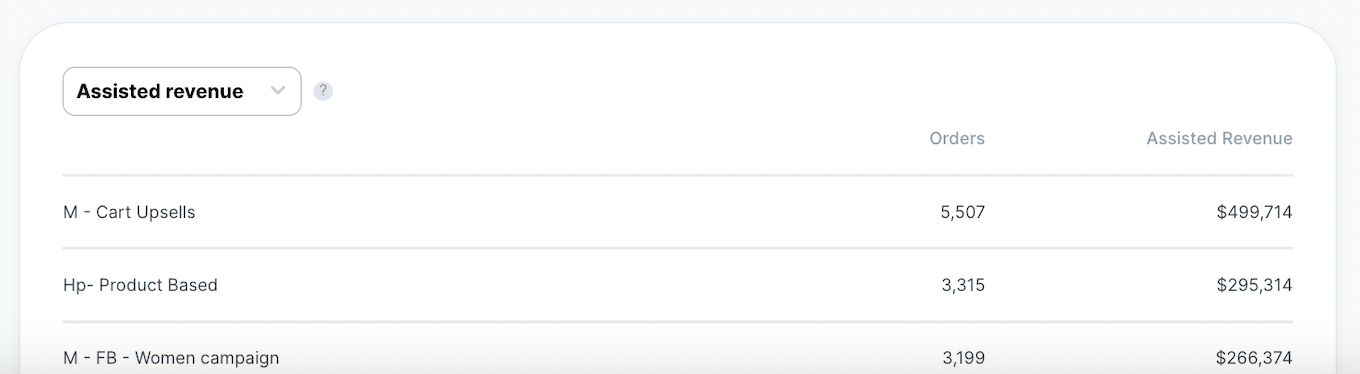Click the $499,714 revenue value
The width and height of the screenshot is (1360, 374).
[1254, 212]
